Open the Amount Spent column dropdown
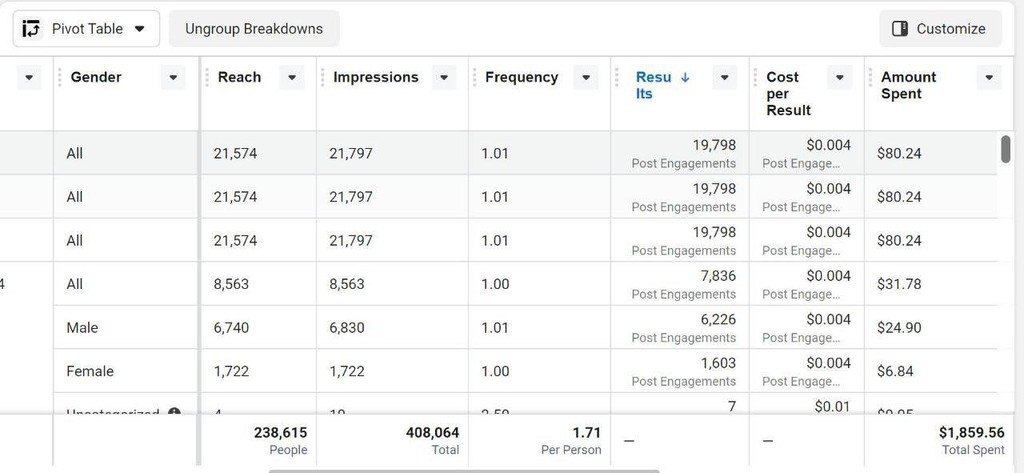Screen dimensions: 1024x473 (x=989, y=77)
